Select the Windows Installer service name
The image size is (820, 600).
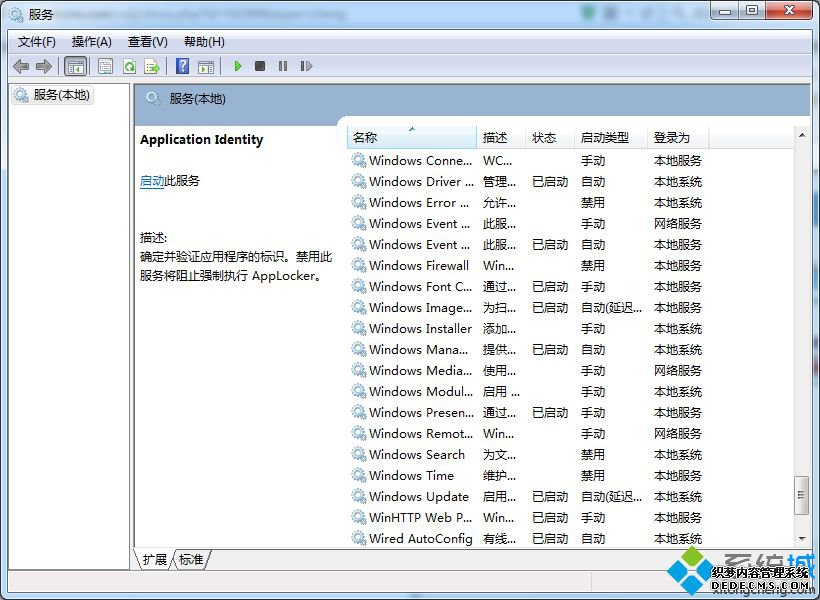point(420,329)
